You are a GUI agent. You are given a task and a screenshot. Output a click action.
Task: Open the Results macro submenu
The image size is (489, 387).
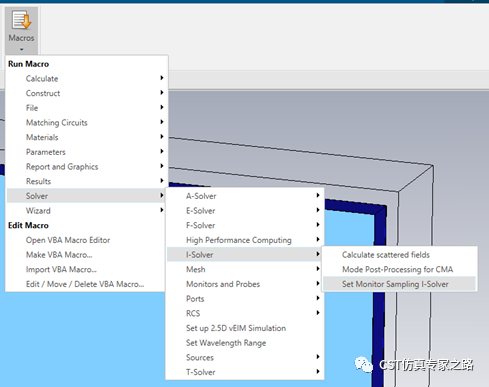pyautogui.click(x=86, y=181)
